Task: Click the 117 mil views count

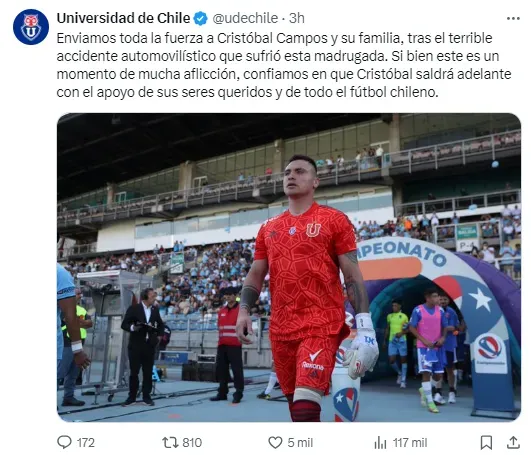Action: (410, 442)
